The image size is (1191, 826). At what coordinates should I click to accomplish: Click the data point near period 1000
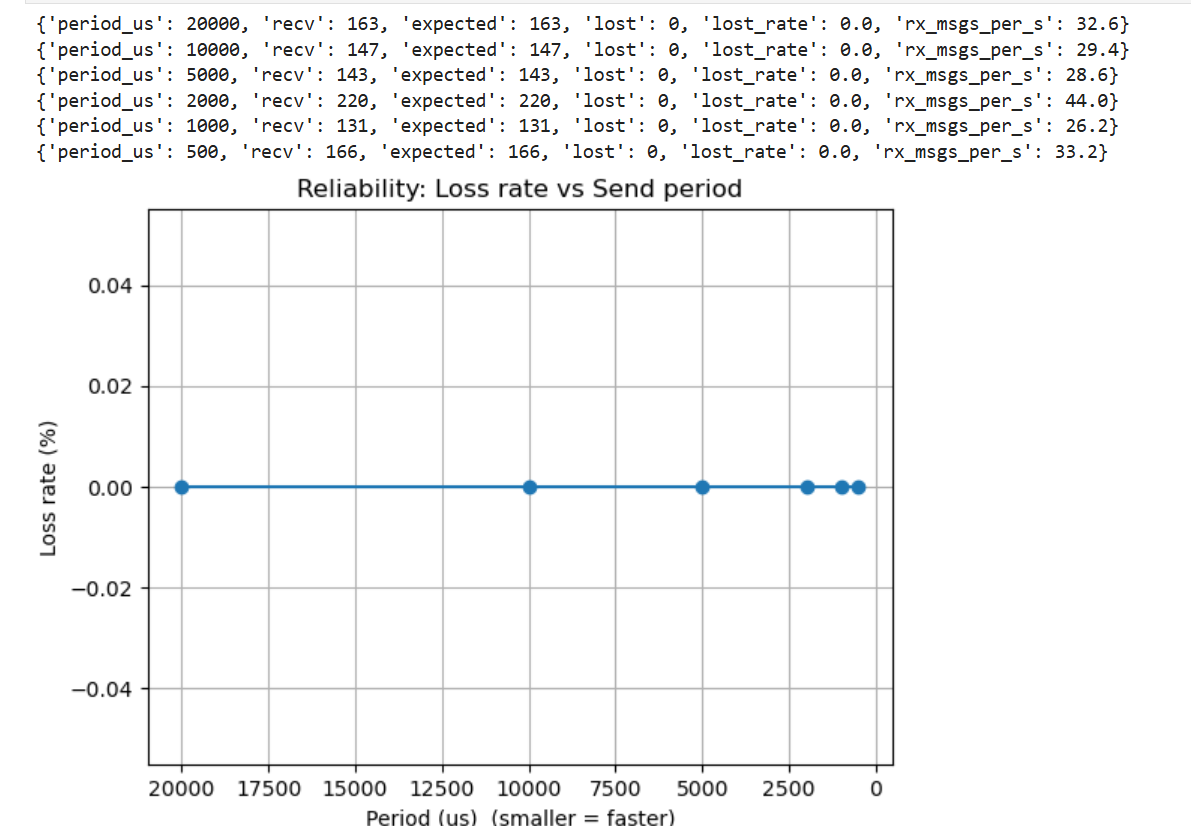tap(840, 487)
